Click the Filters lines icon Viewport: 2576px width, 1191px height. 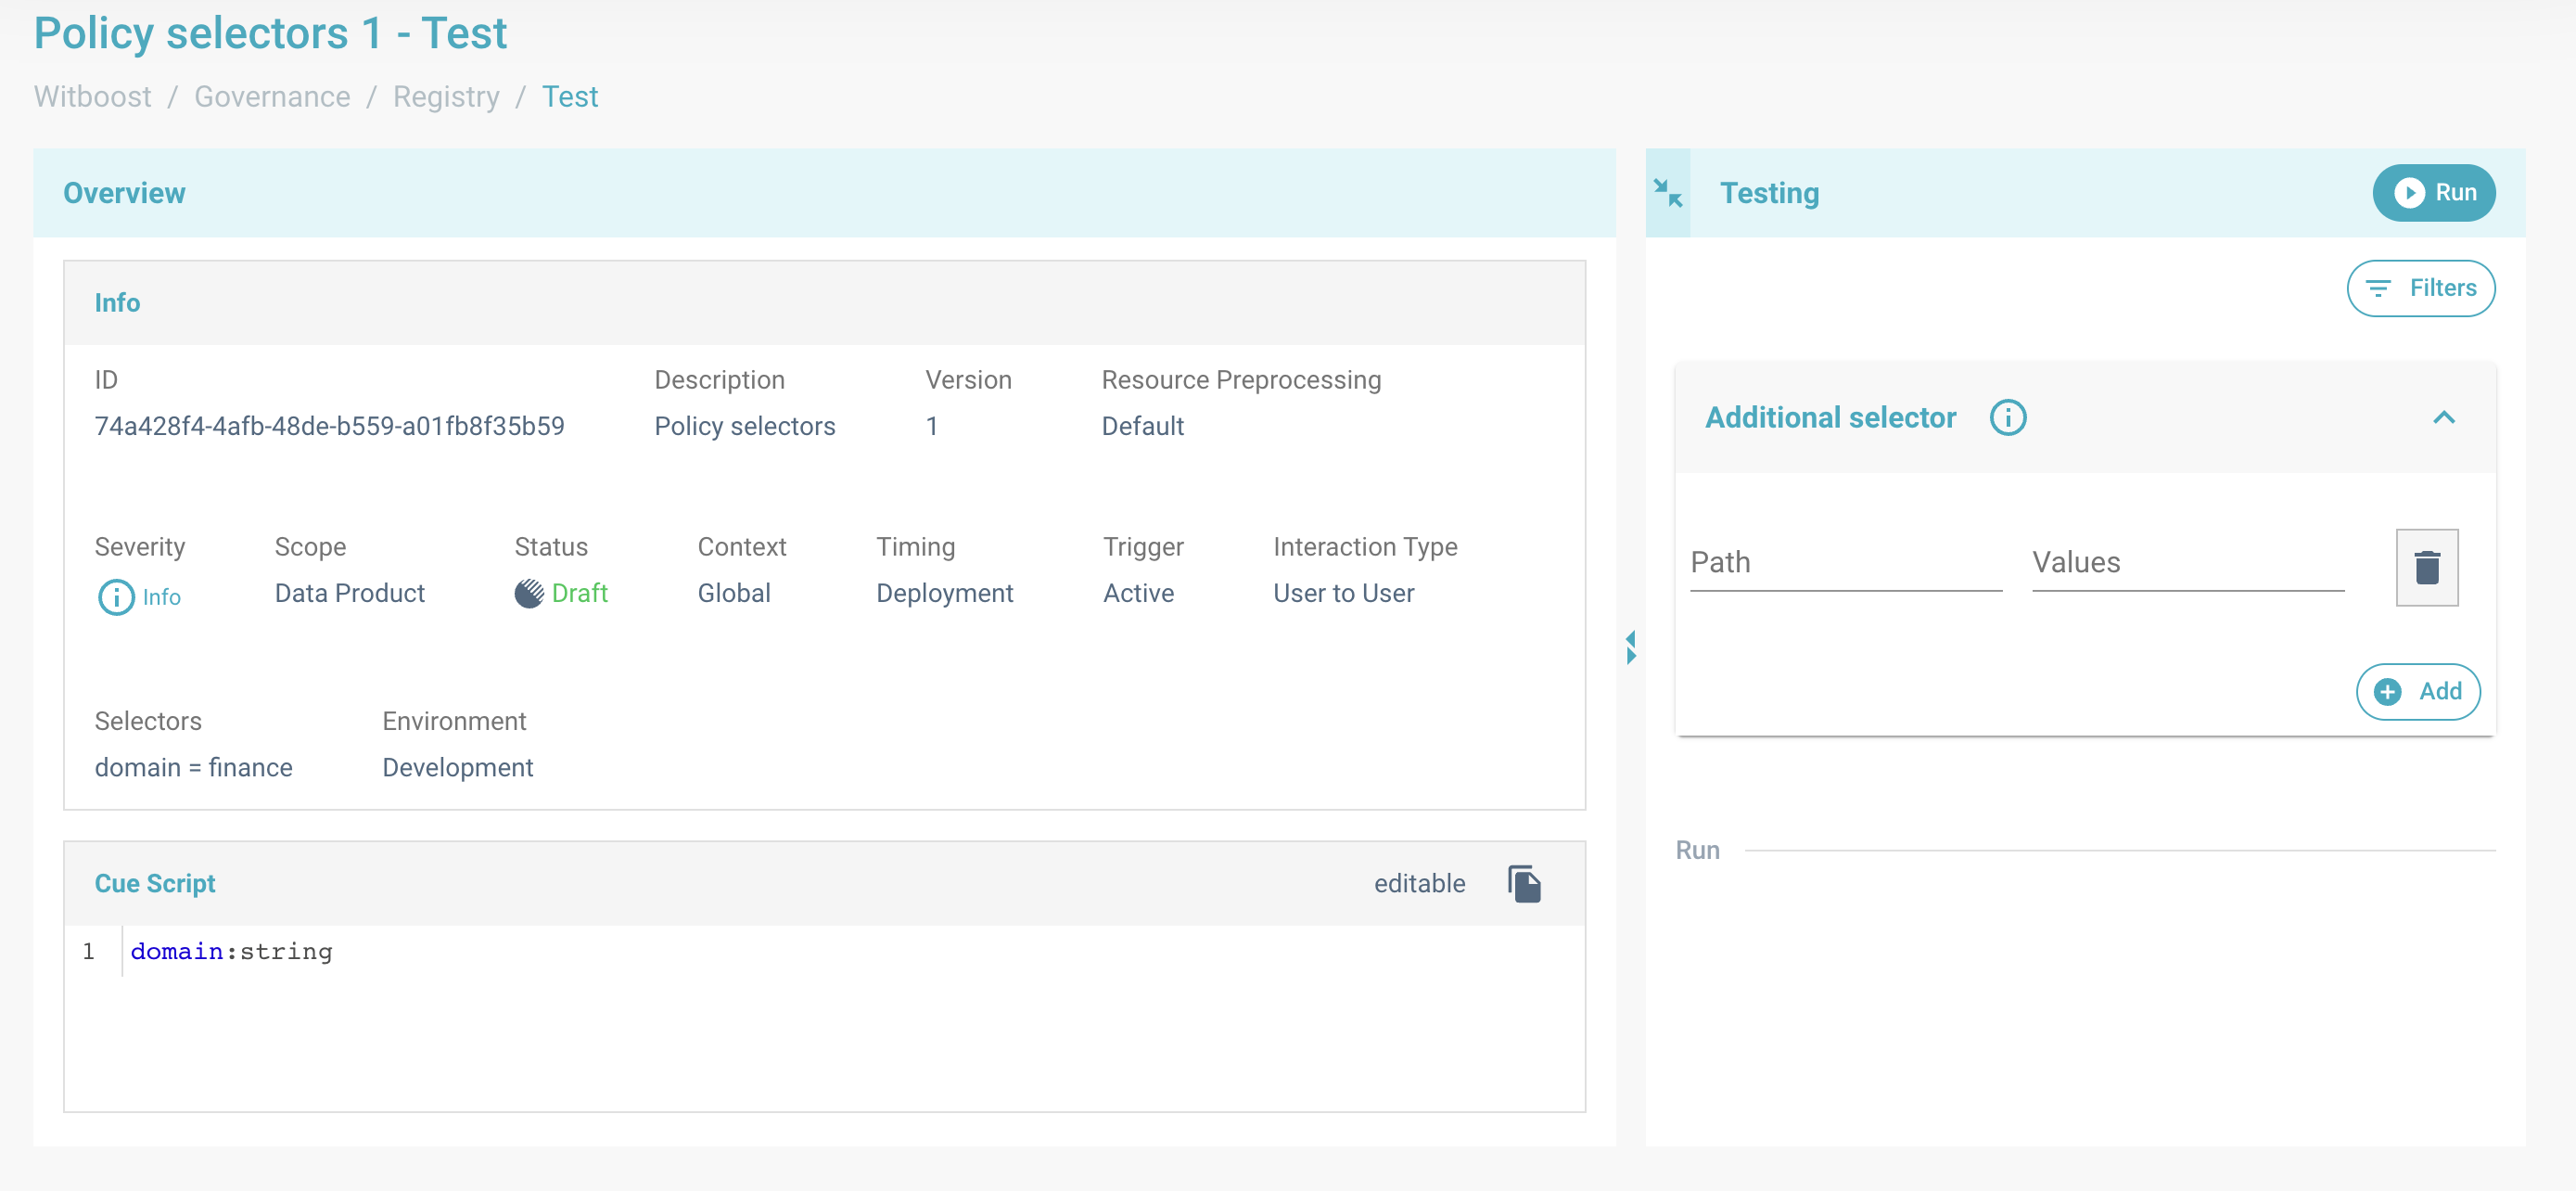pos(2378,289)
